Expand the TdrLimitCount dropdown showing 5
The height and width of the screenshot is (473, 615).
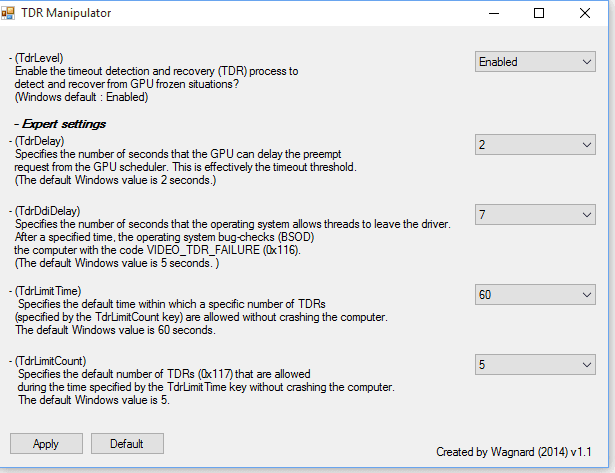point(535,365)
